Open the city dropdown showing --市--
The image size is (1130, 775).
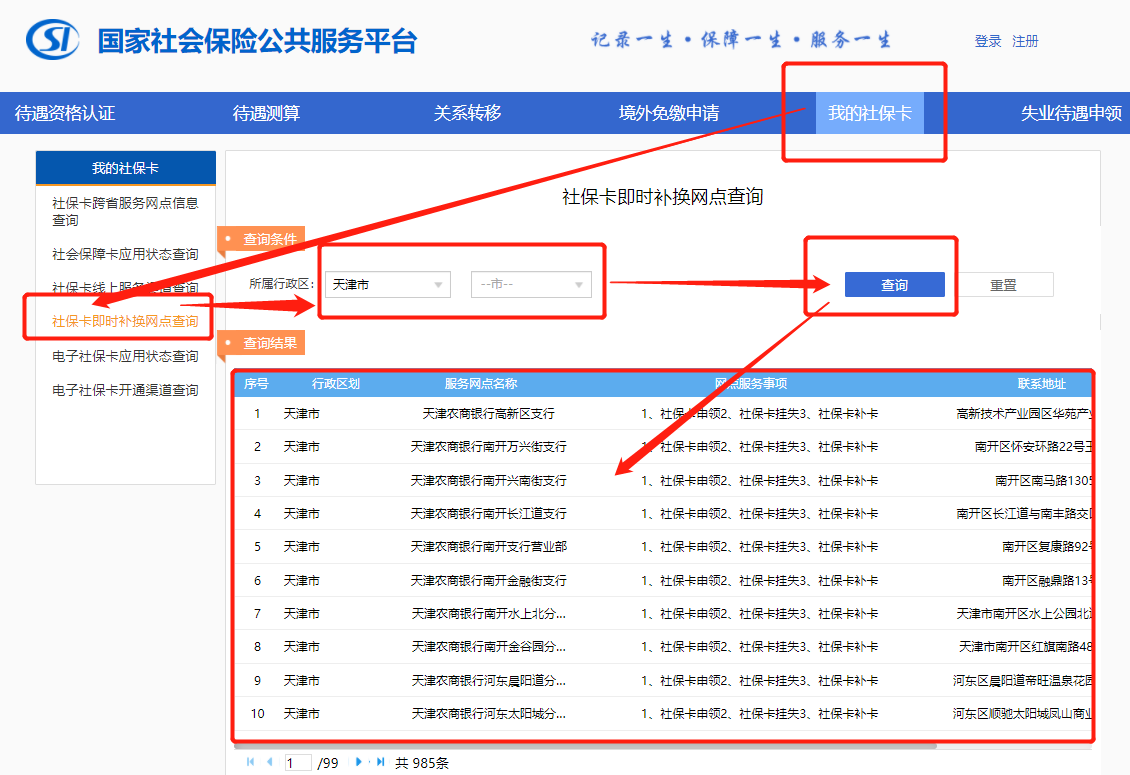pos(531,285)
